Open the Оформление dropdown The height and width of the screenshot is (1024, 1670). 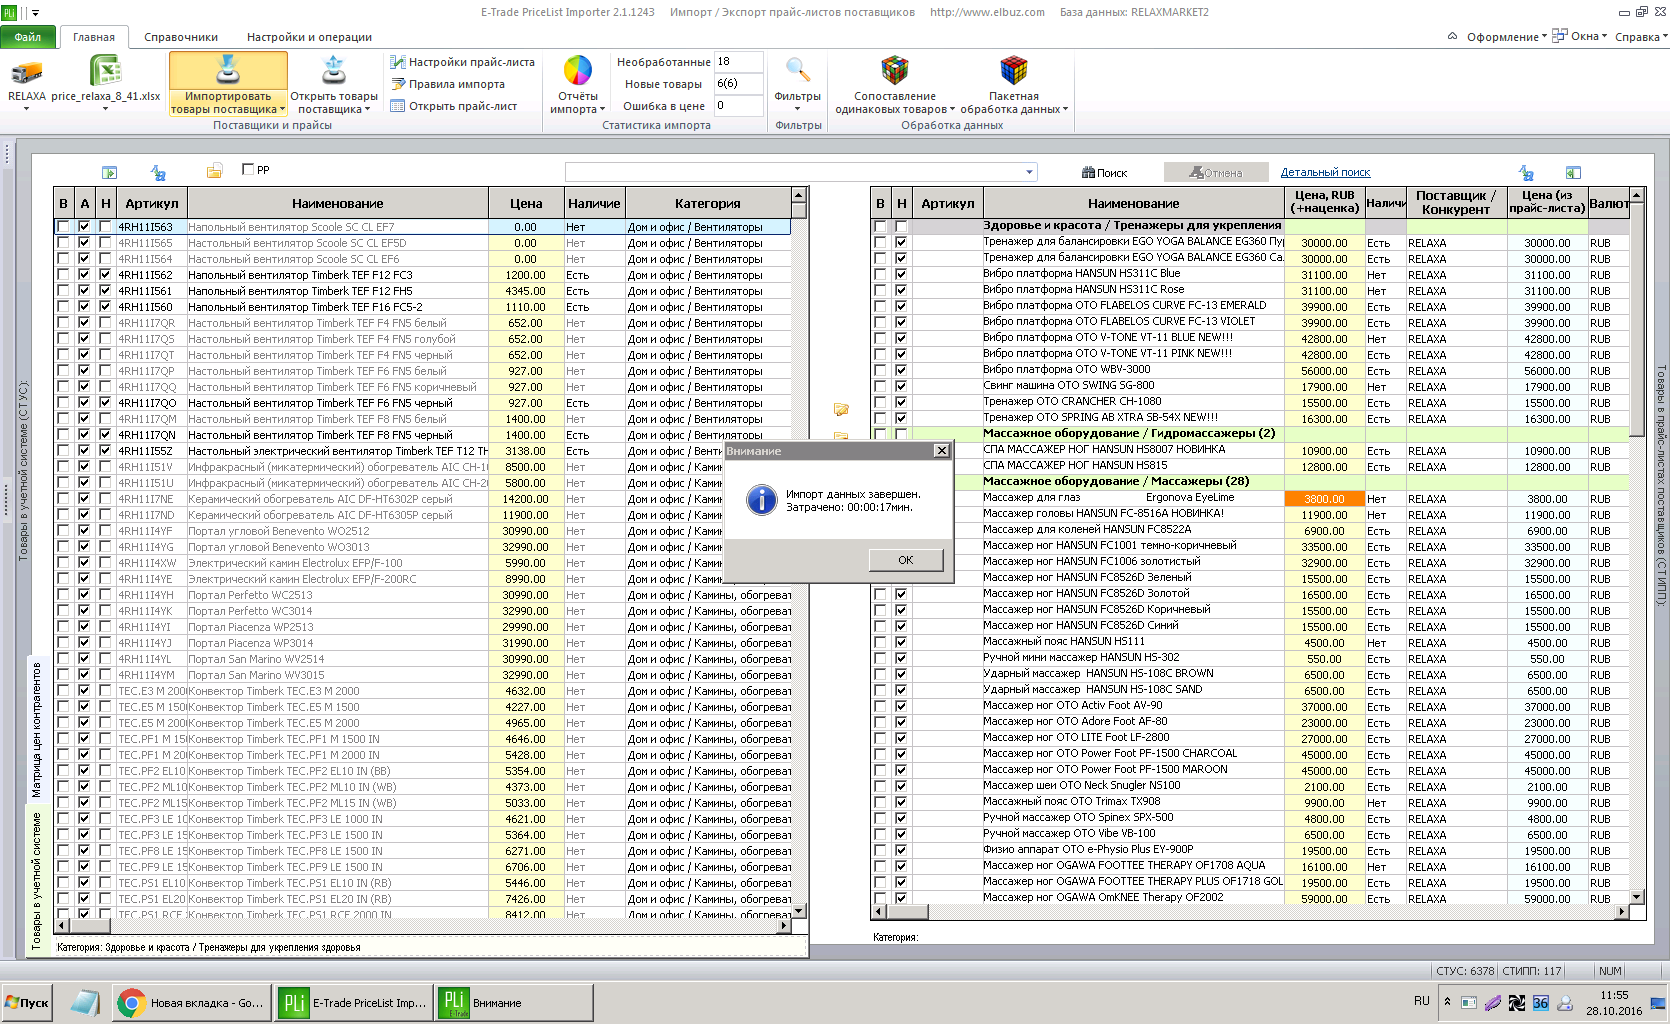1506,37
